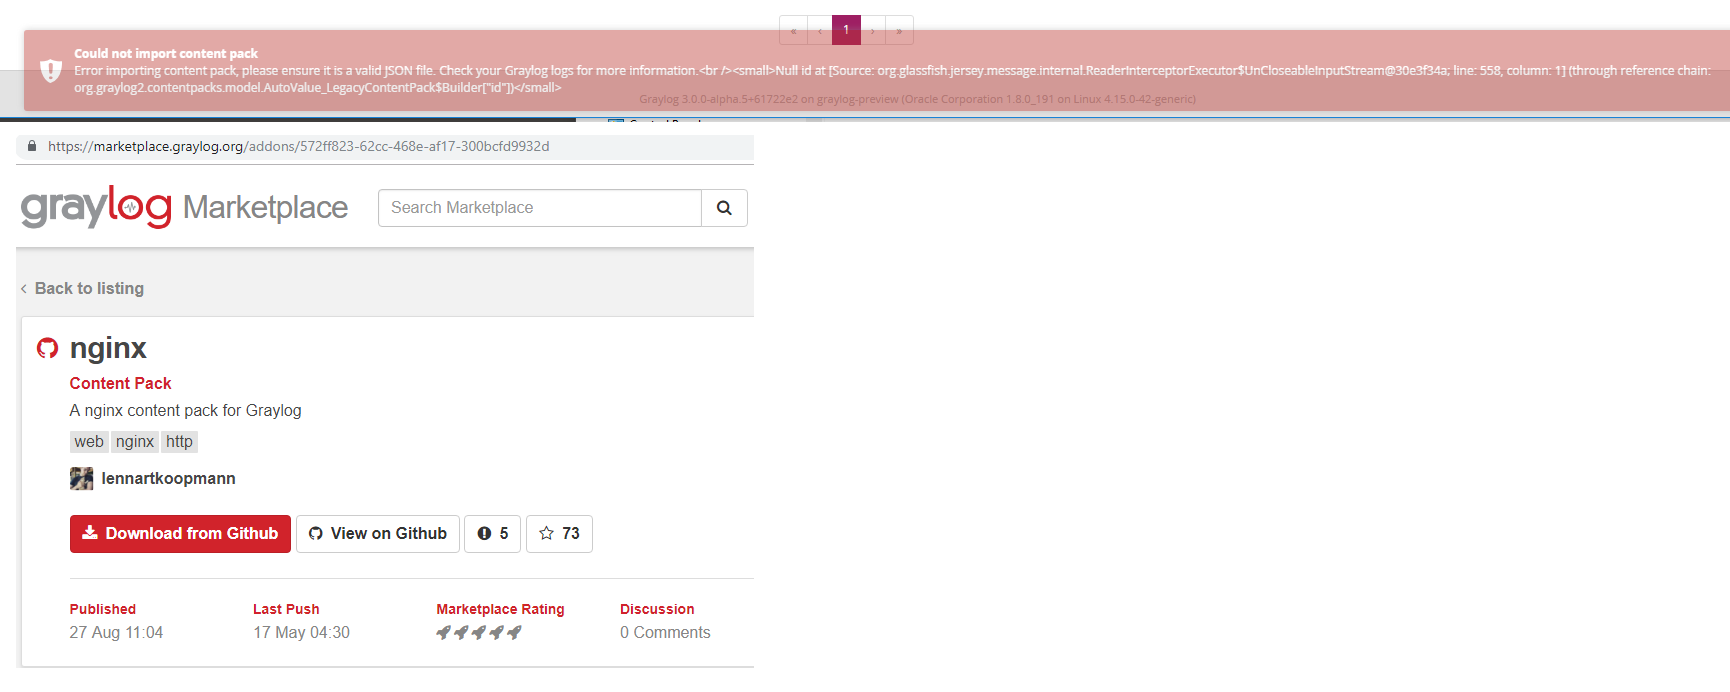Open the lennartkoopmann author profile
The image size is (1730, 692).
click(x=168, y=478)
